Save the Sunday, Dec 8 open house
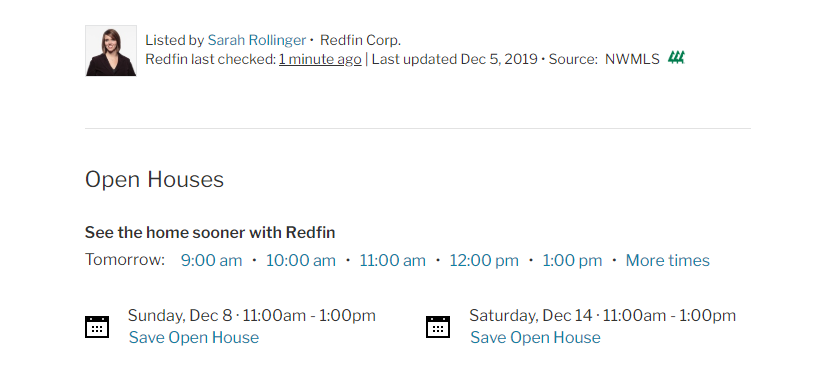 pos(194,337)
